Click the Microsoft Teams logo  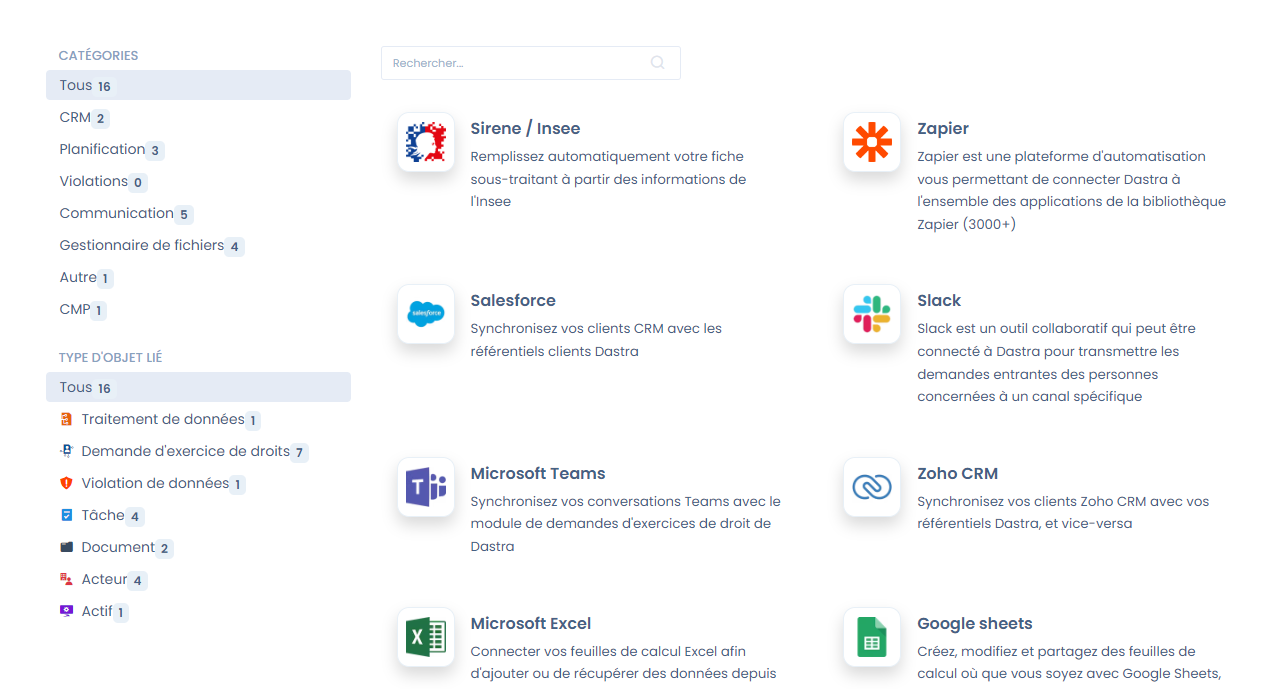click(426, 487)
